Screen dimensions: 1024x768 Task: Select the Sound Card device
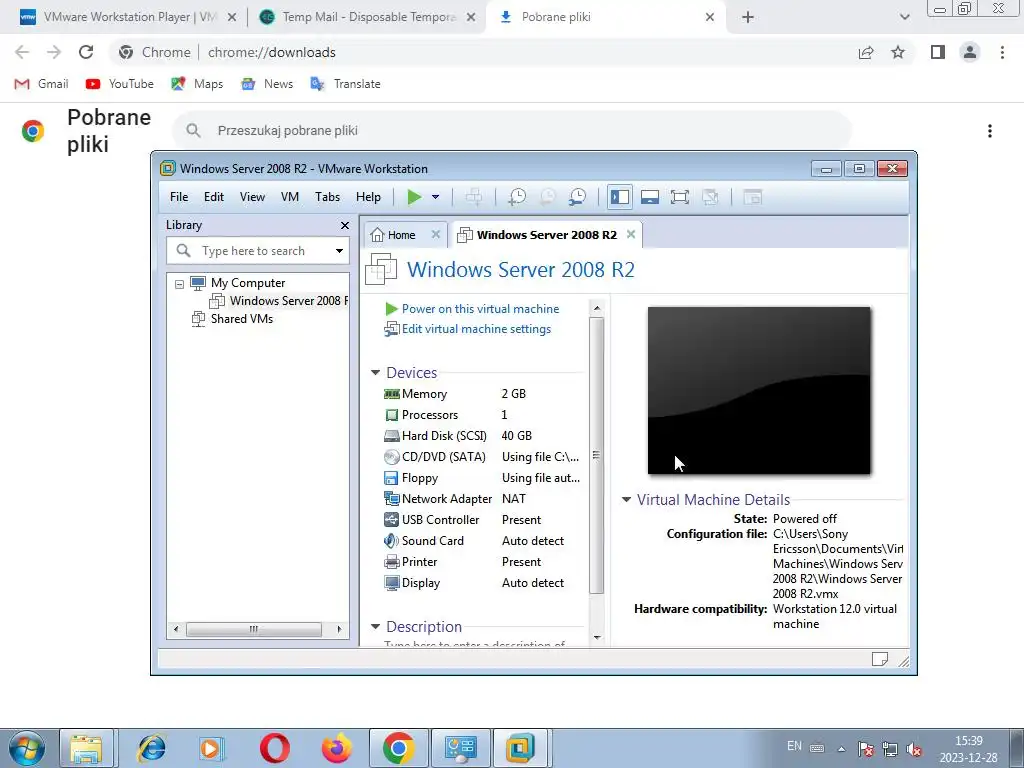pos(482,541)
